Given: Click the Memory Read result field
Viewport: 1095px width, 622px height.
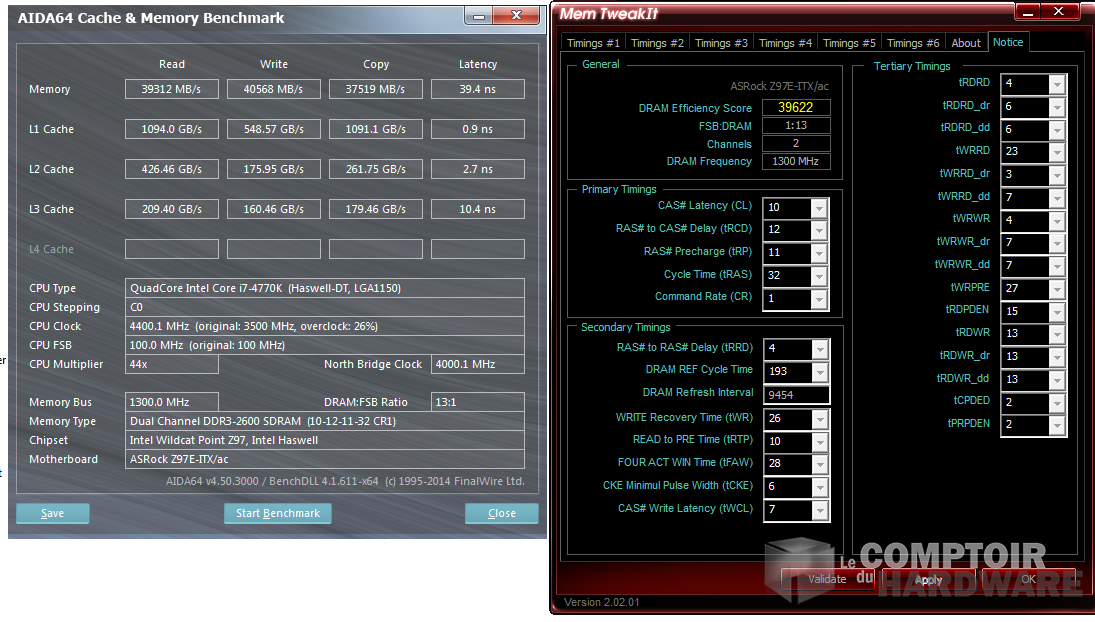Looking at the screenshot, I should click(x=172, y=89).
